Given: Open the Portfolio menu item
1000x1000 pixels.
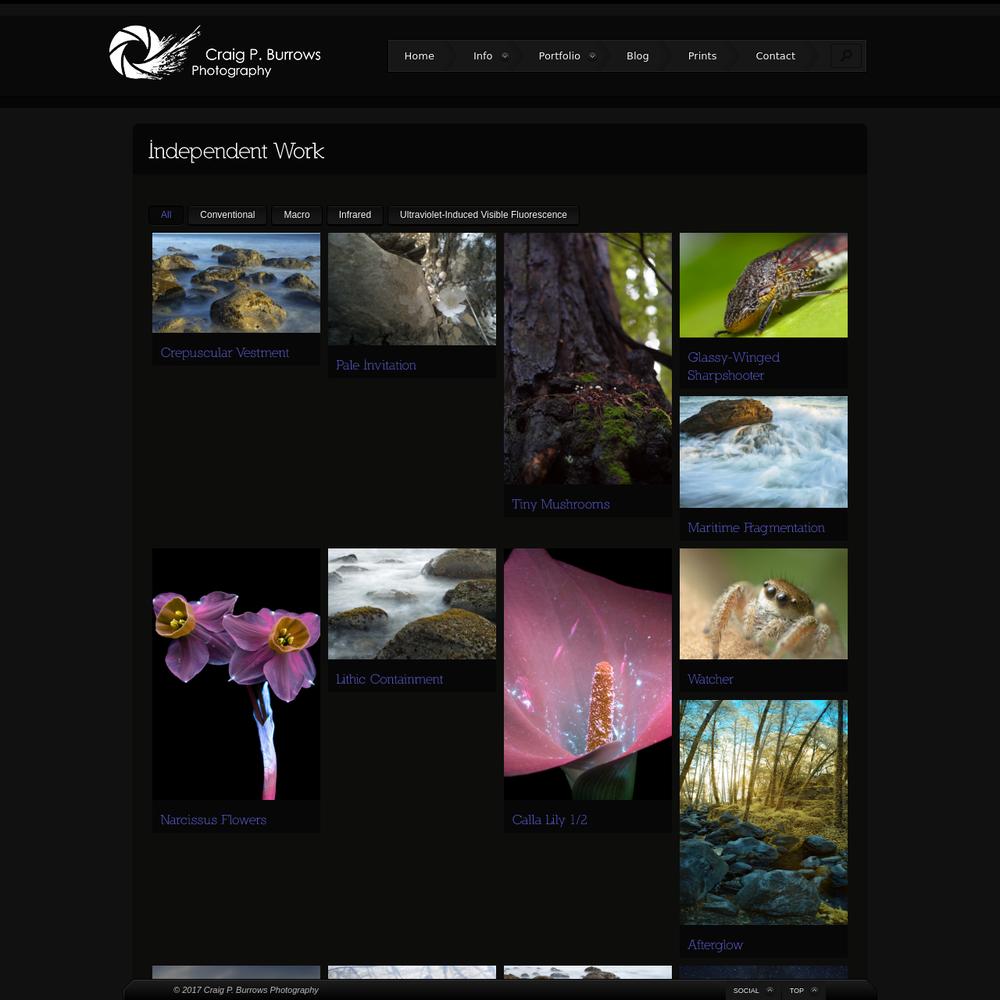Looking at the screenshot, I should coord(559,56).
